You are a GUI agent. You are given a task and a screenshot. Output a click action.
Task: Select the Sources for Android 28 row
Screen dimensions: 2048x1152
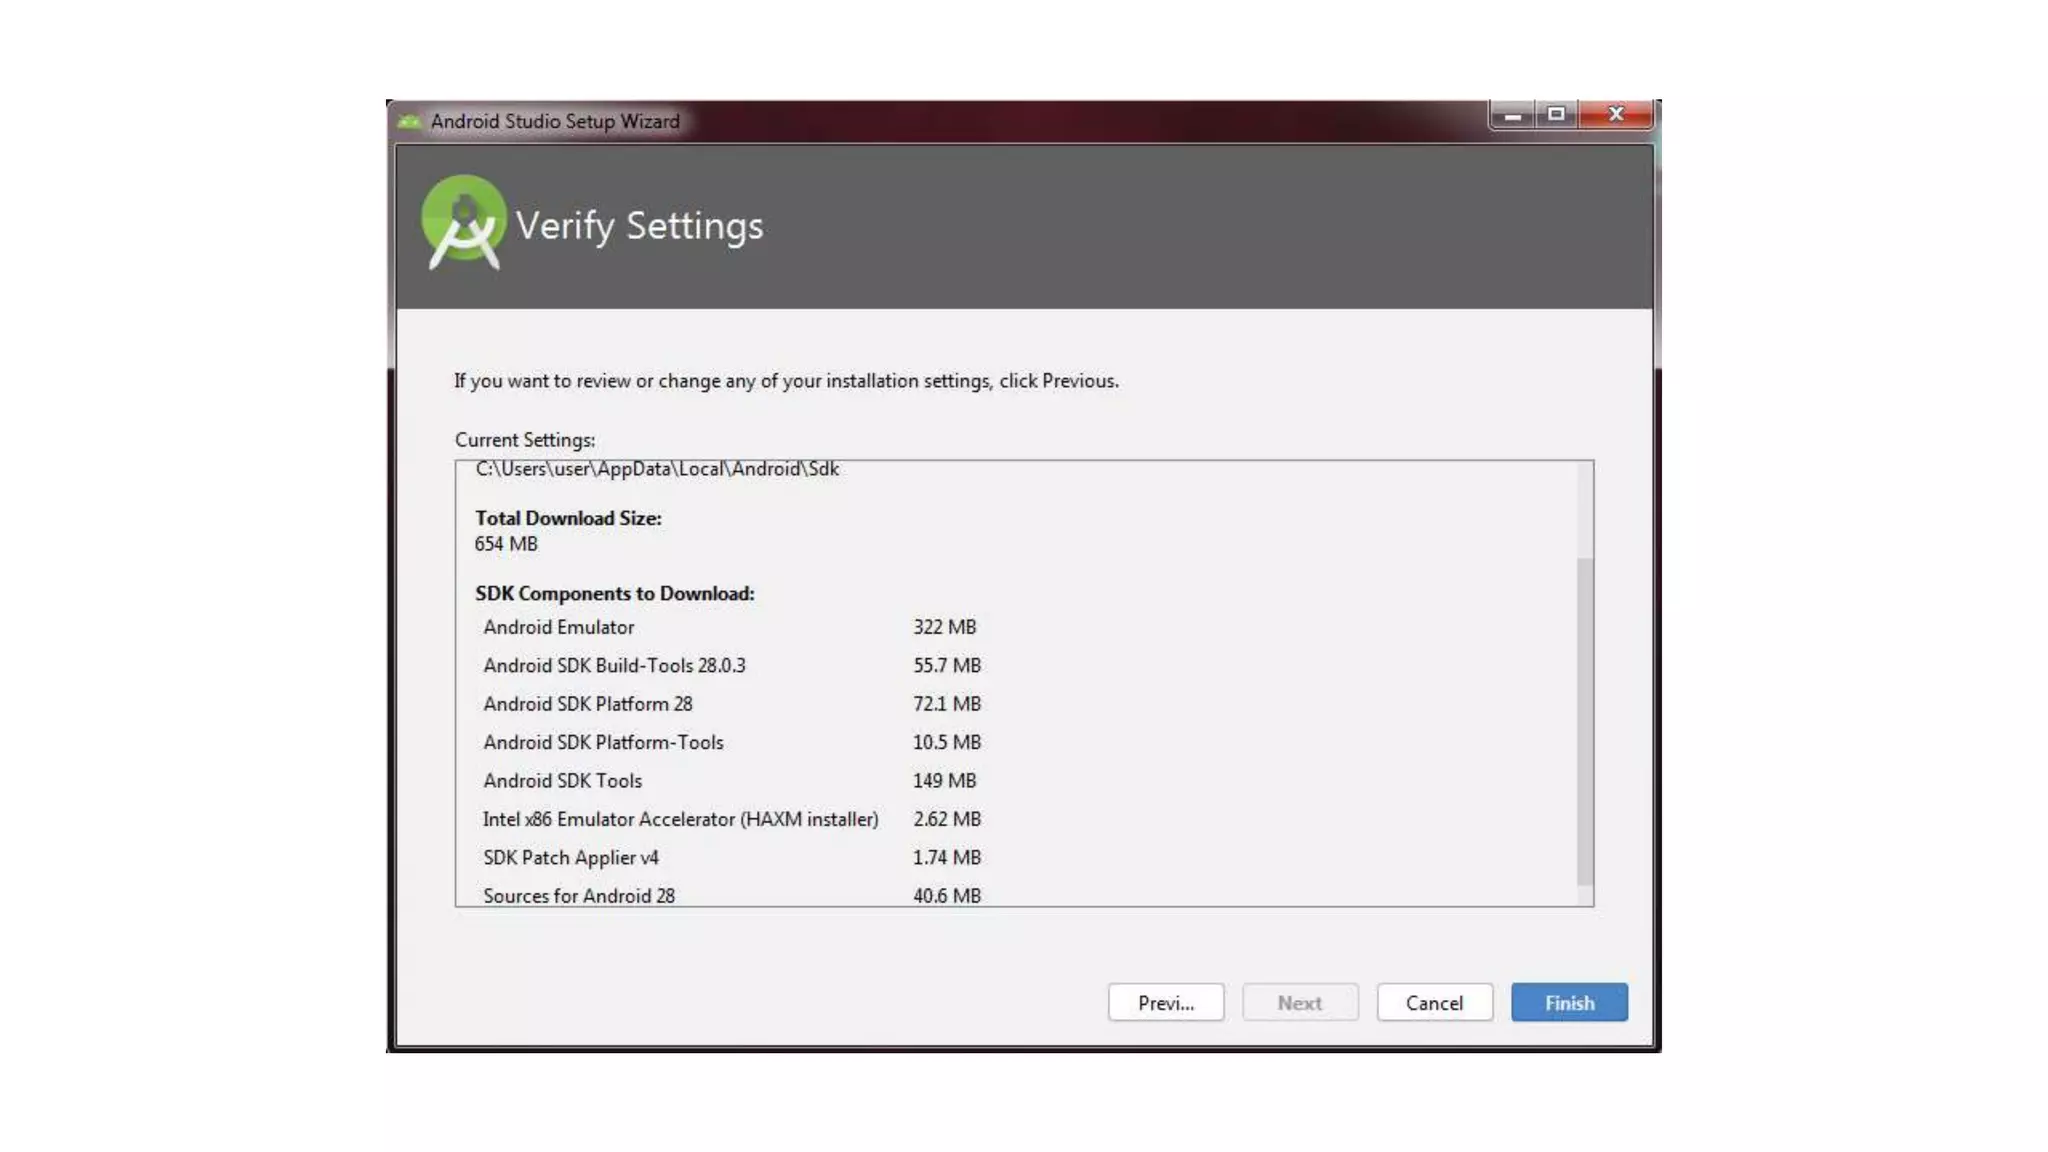click(x=578, y=895)
